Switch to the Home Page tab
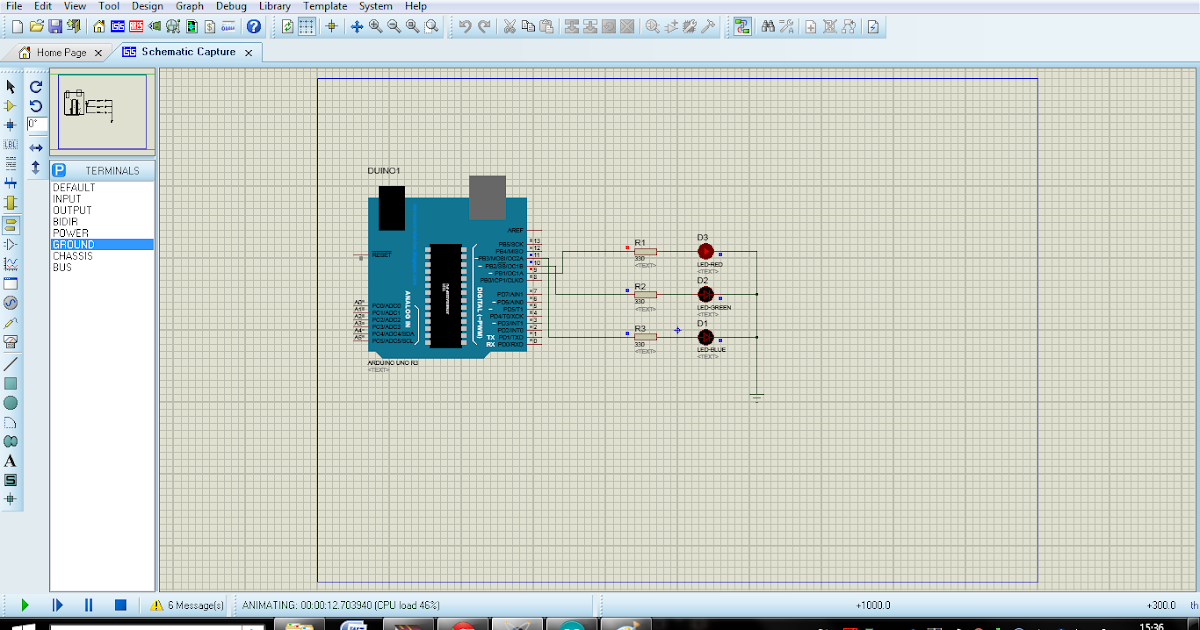 tap(61, 52)
